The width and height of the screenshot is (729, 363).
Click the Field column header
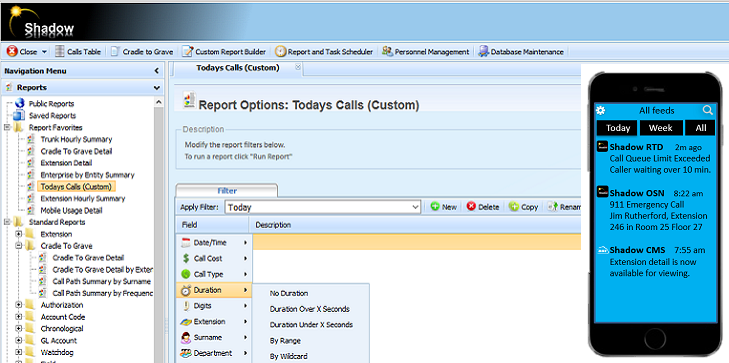[212, 225]
